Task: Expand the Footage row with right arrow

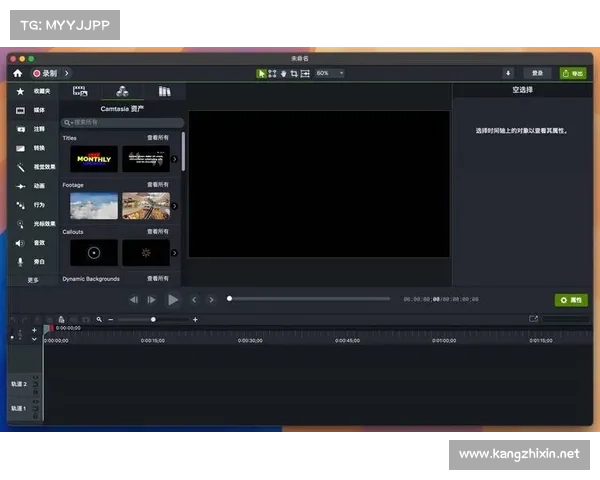Action: 174,206
